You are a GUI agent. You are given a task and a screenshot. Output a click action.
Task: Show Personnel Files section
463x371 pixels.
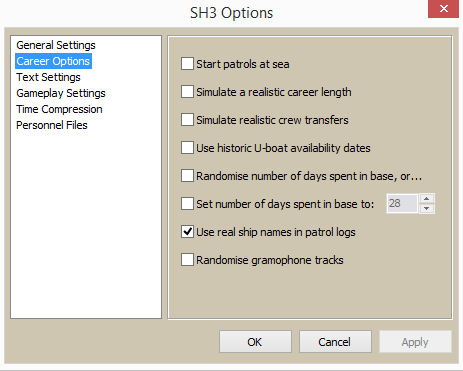[x=52, y=125]
